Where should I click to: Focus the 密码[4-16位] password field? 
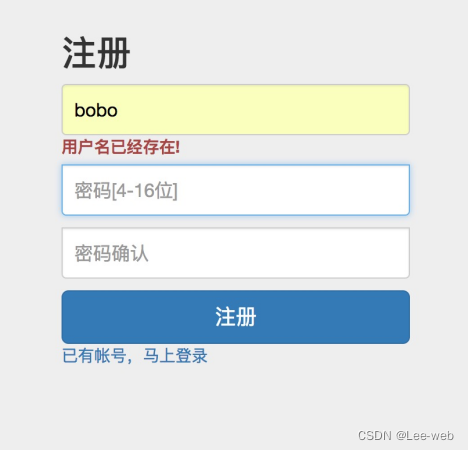[236, 190]
